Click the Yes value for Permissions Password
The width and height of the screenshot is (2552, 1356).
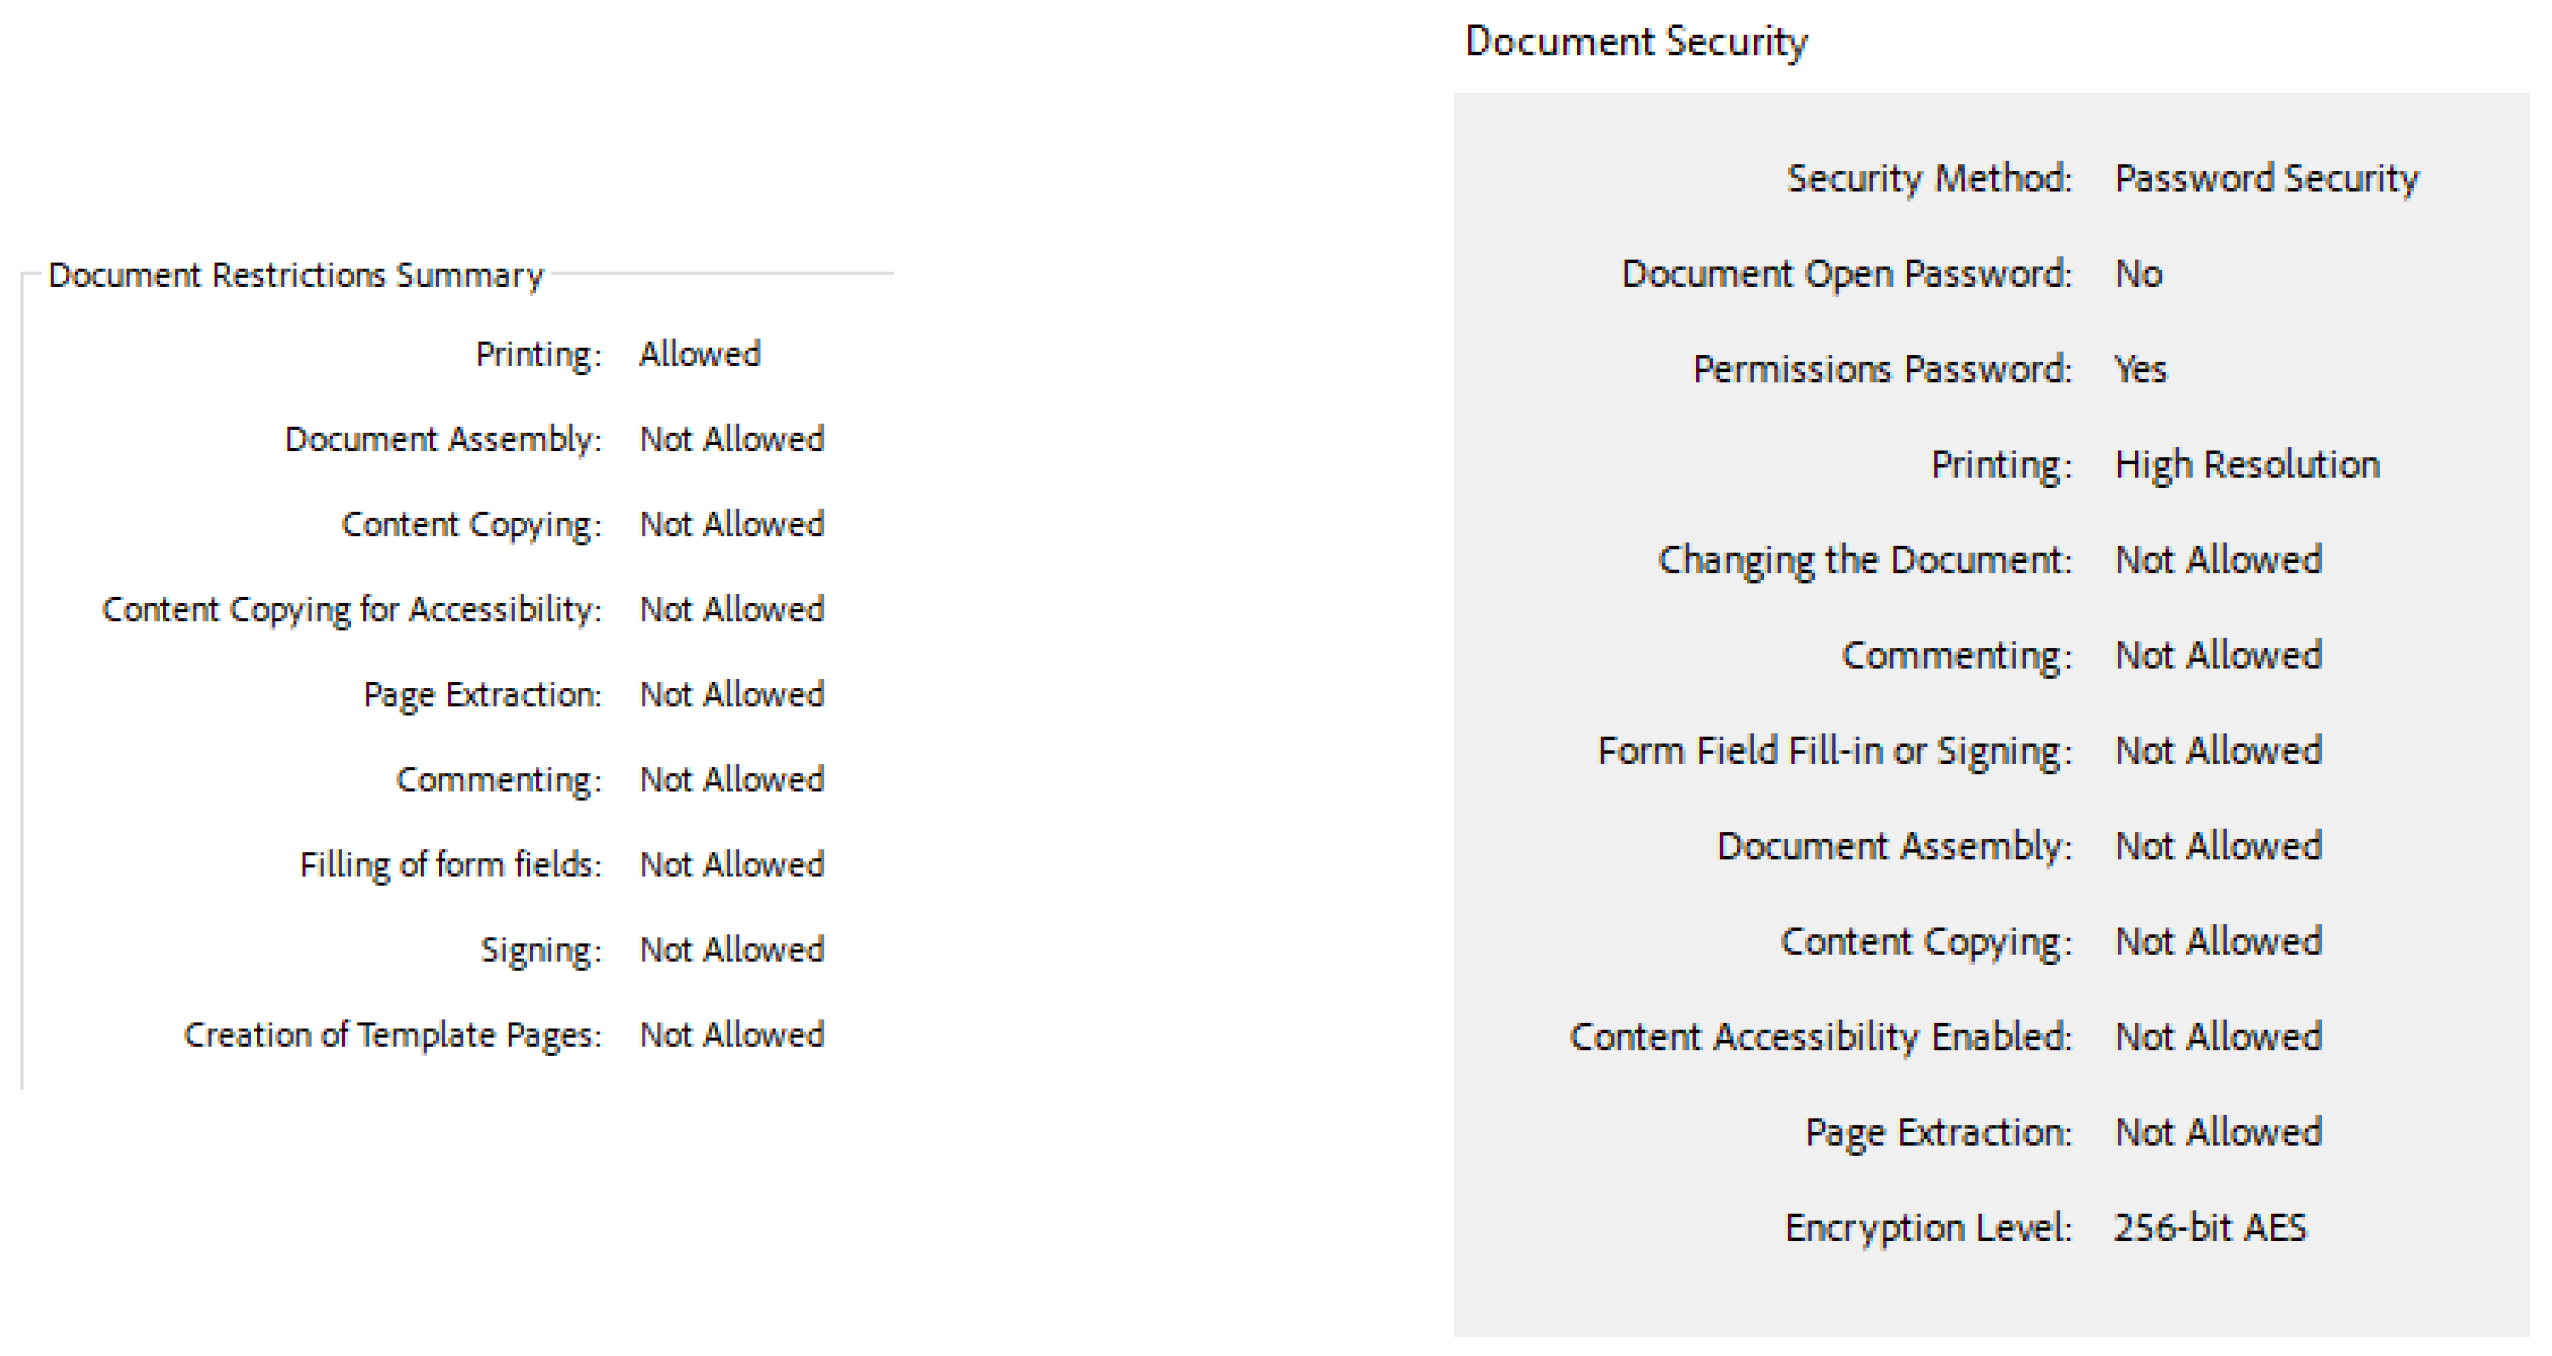coord(2140,370)
